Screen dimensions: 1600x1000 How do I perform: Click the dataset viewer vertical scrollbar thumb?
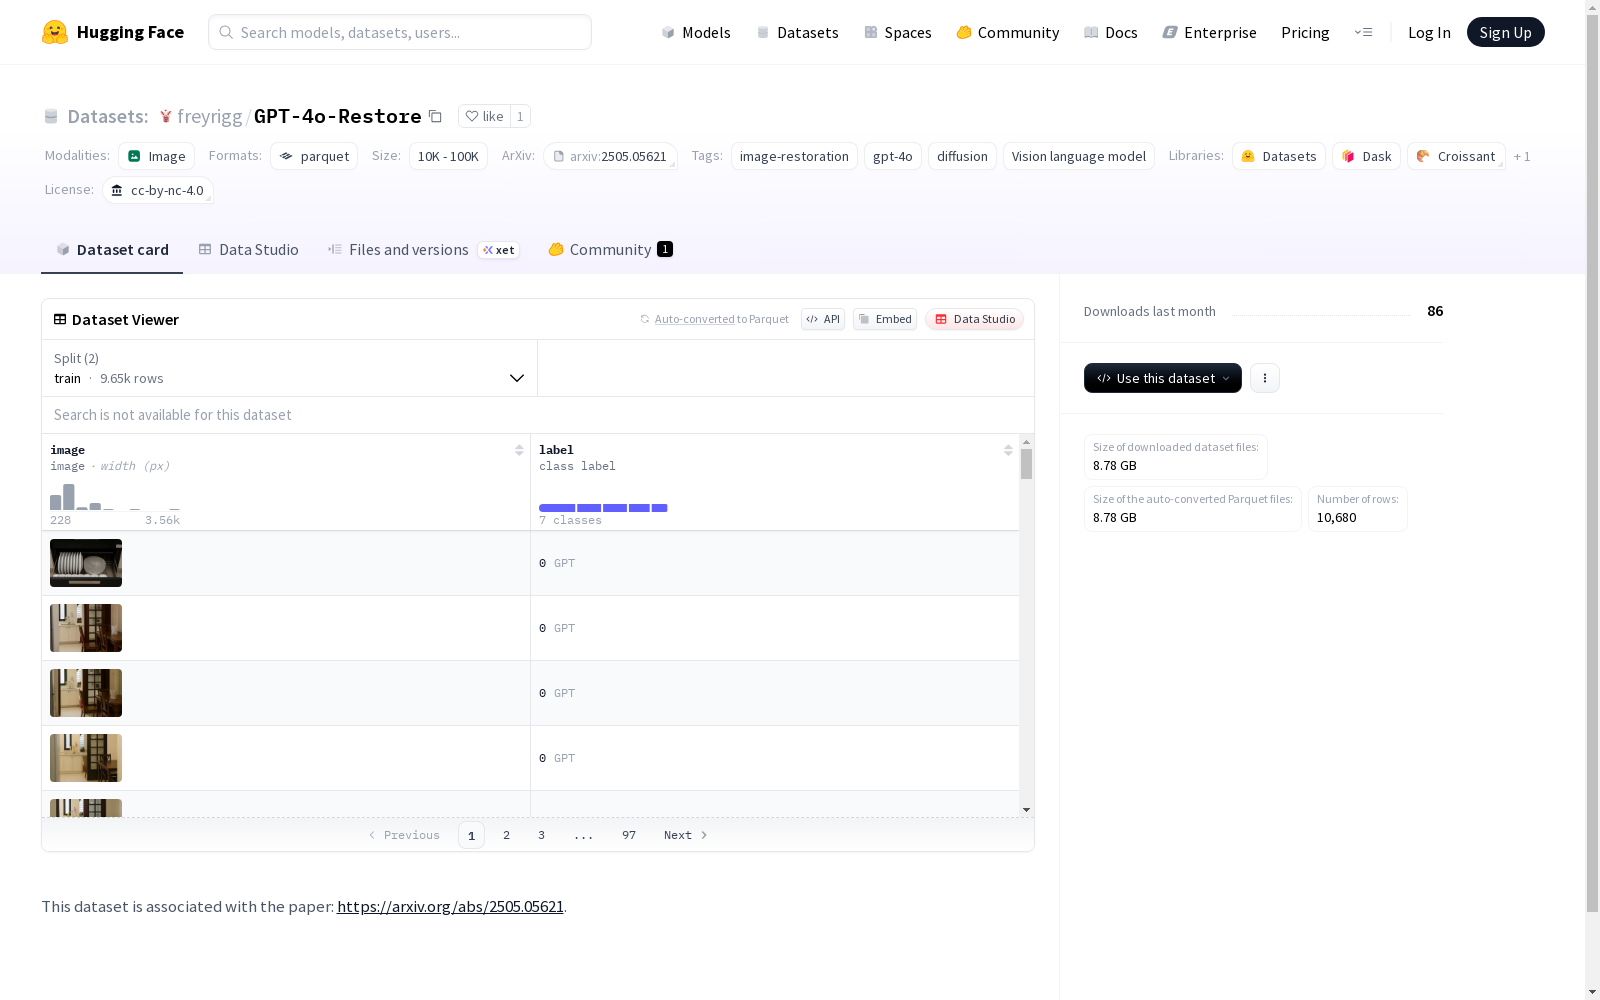click(1026, 464)
